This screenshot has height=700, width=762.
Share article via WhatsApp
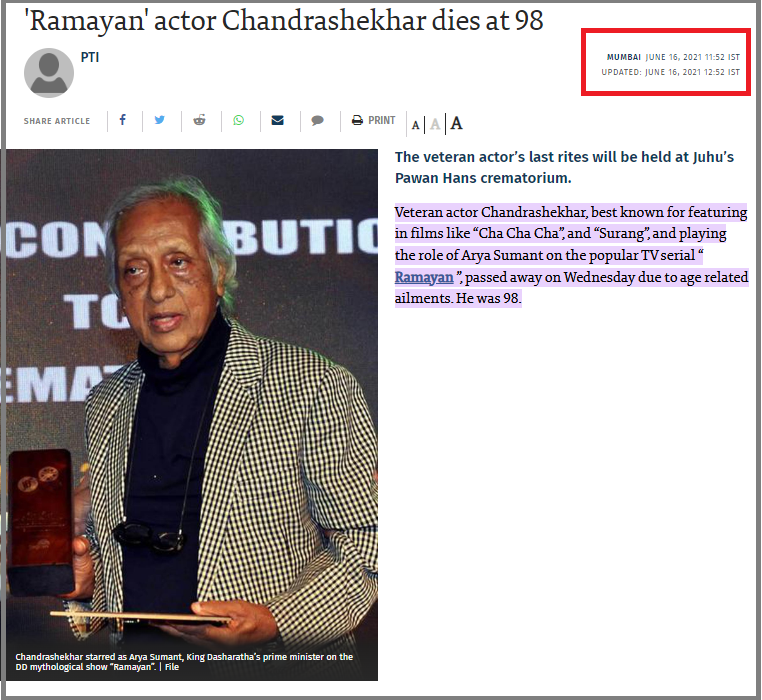click(238, 120)
